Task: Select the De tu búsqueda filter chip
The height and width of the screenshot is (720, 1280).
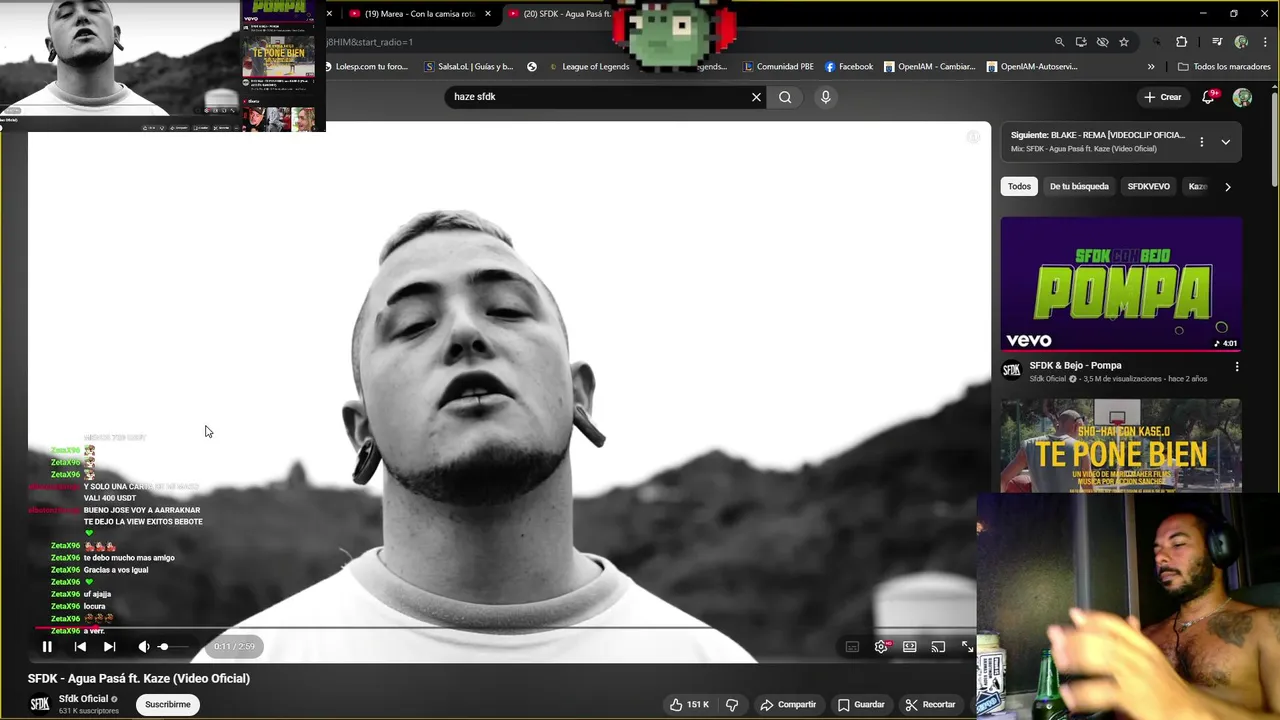Action: 1079,186
